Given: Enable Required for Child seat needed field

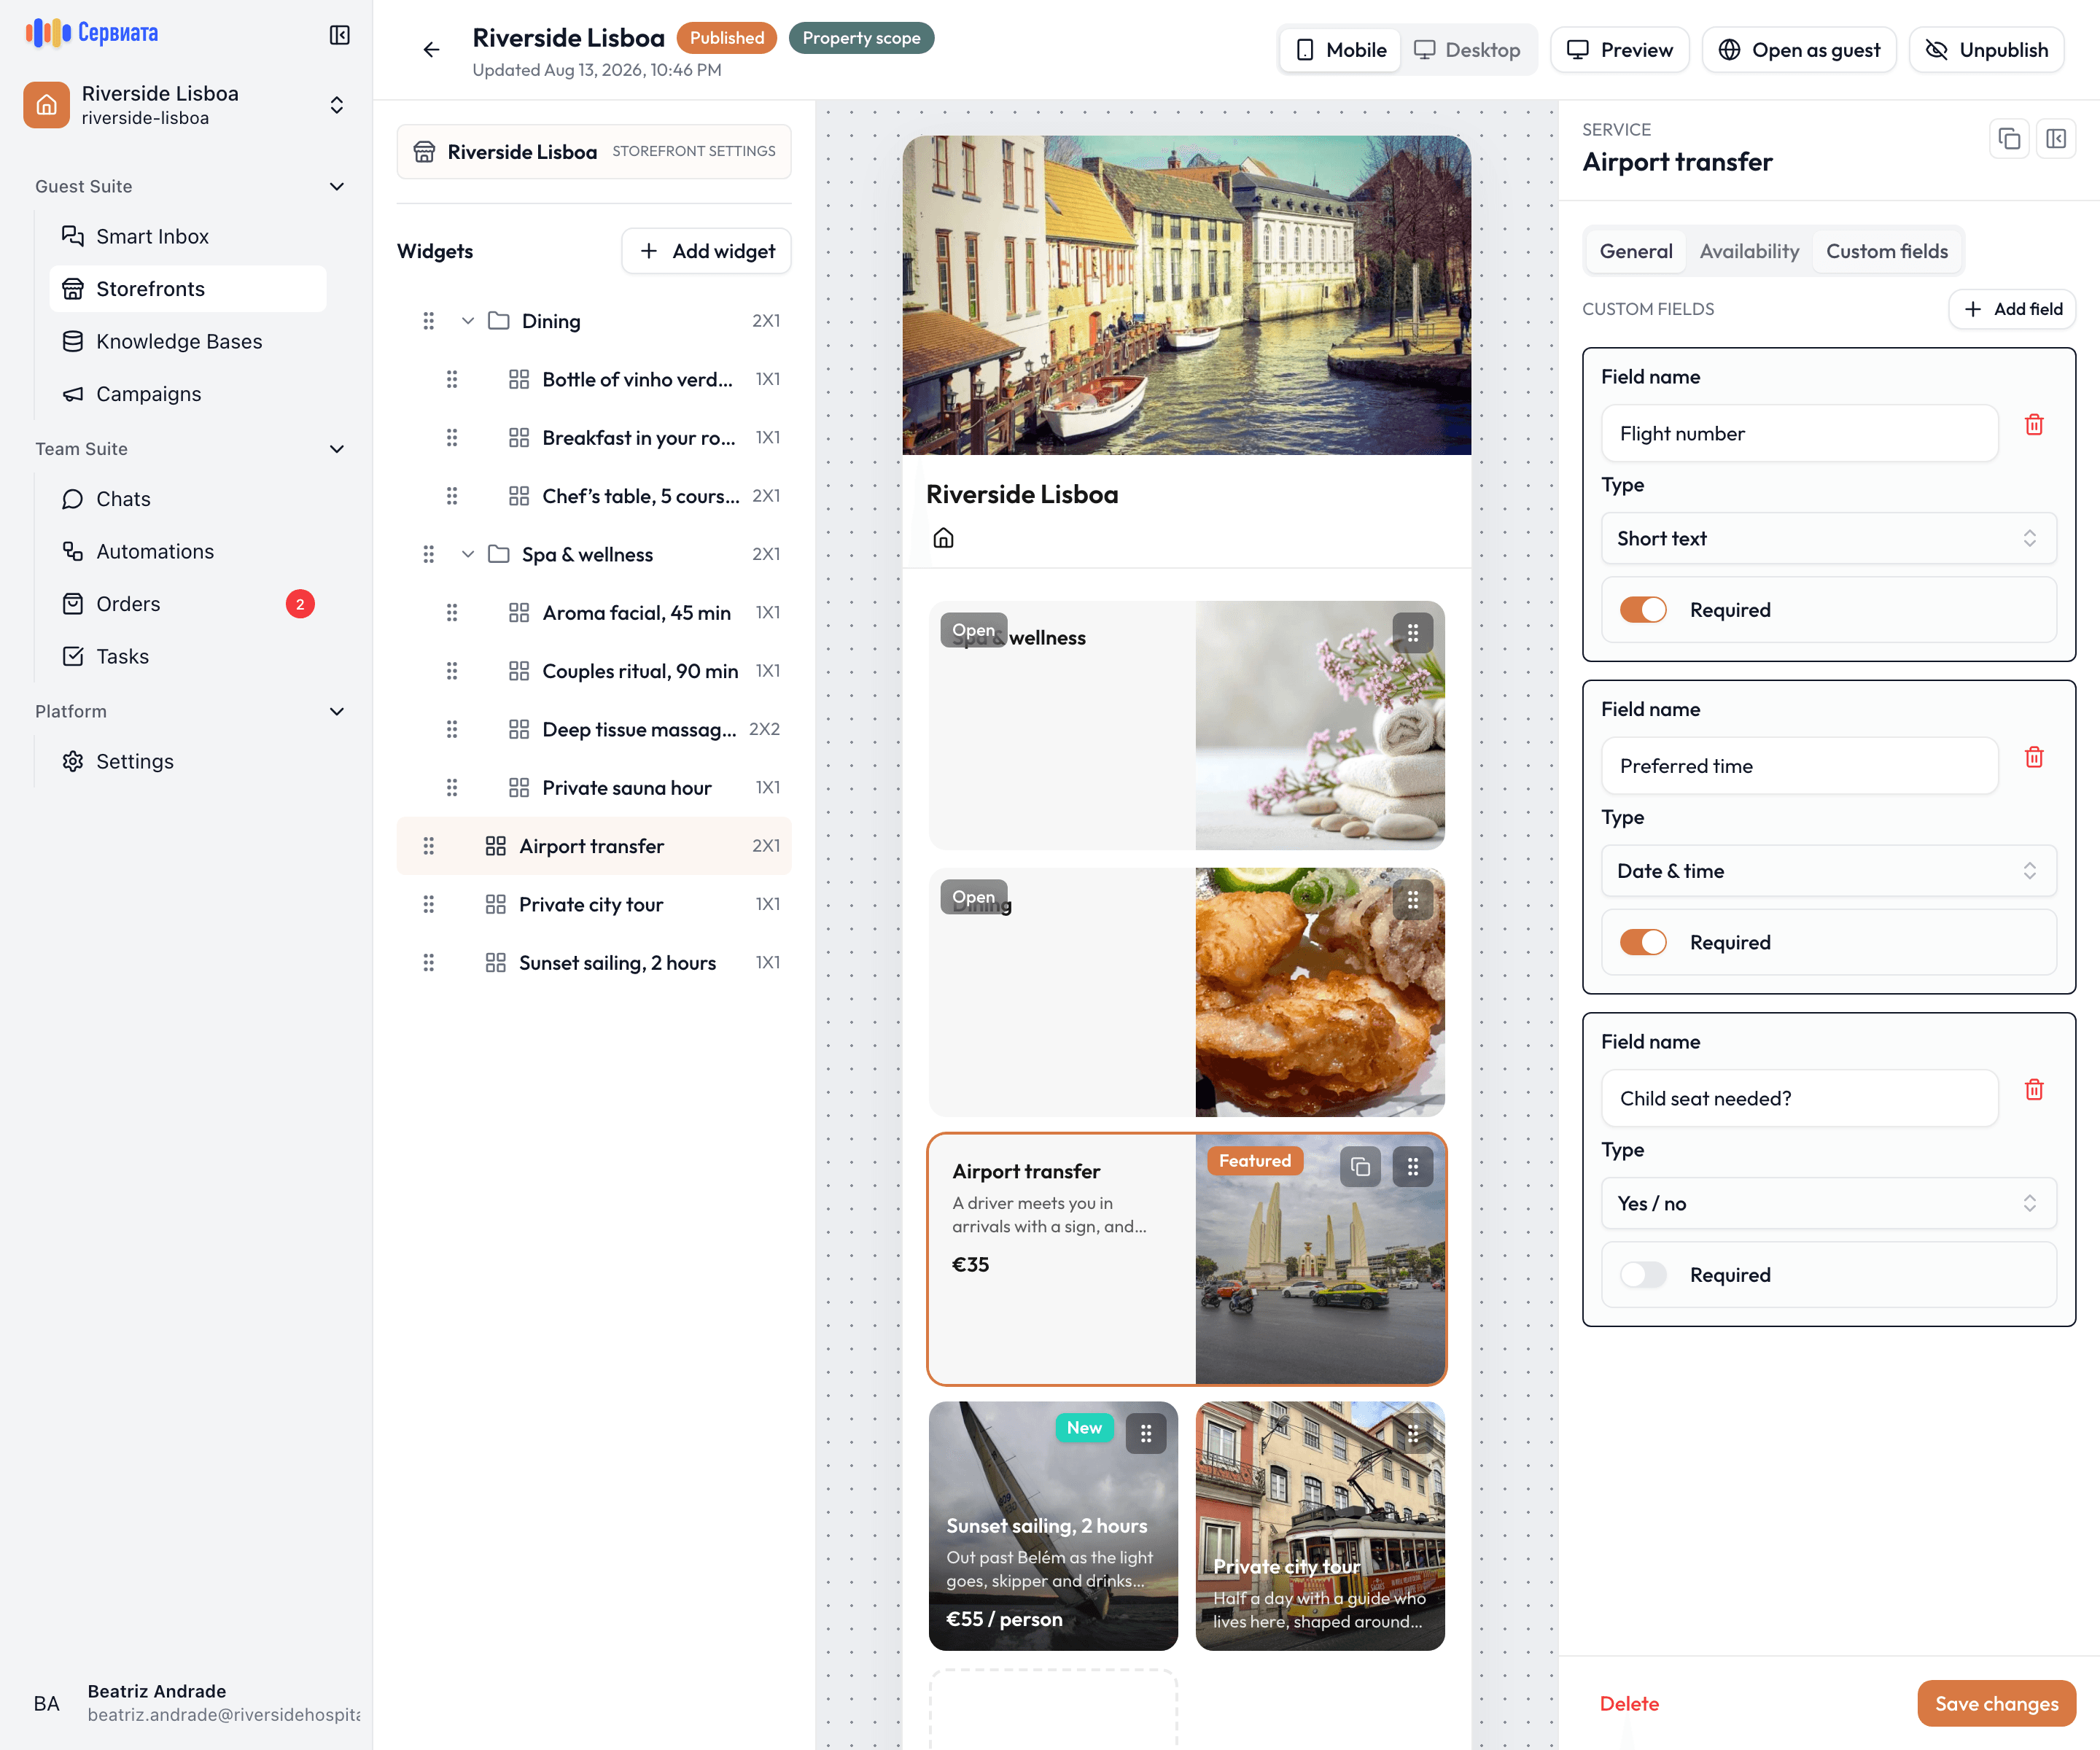Looking at the screenshot, I should coord(1643,1275).
